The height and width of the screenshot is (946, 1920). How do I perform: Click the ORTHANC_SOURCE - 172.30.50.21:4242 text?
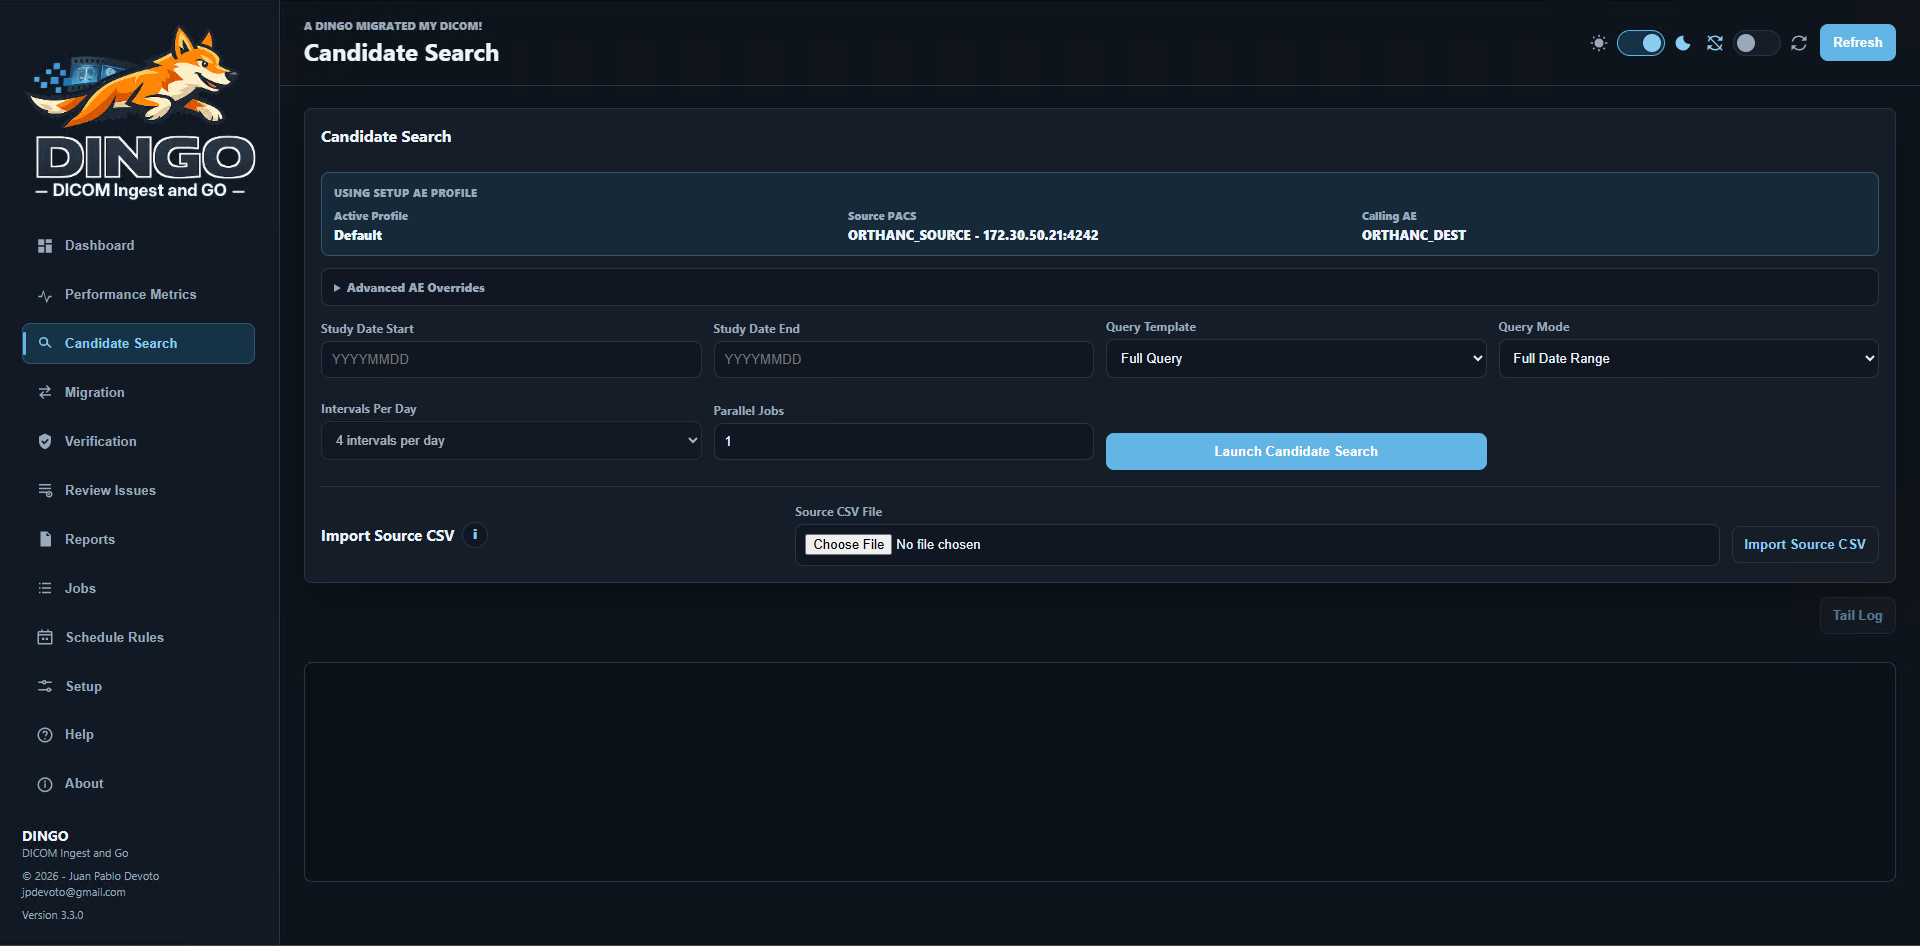click(973, 236)
